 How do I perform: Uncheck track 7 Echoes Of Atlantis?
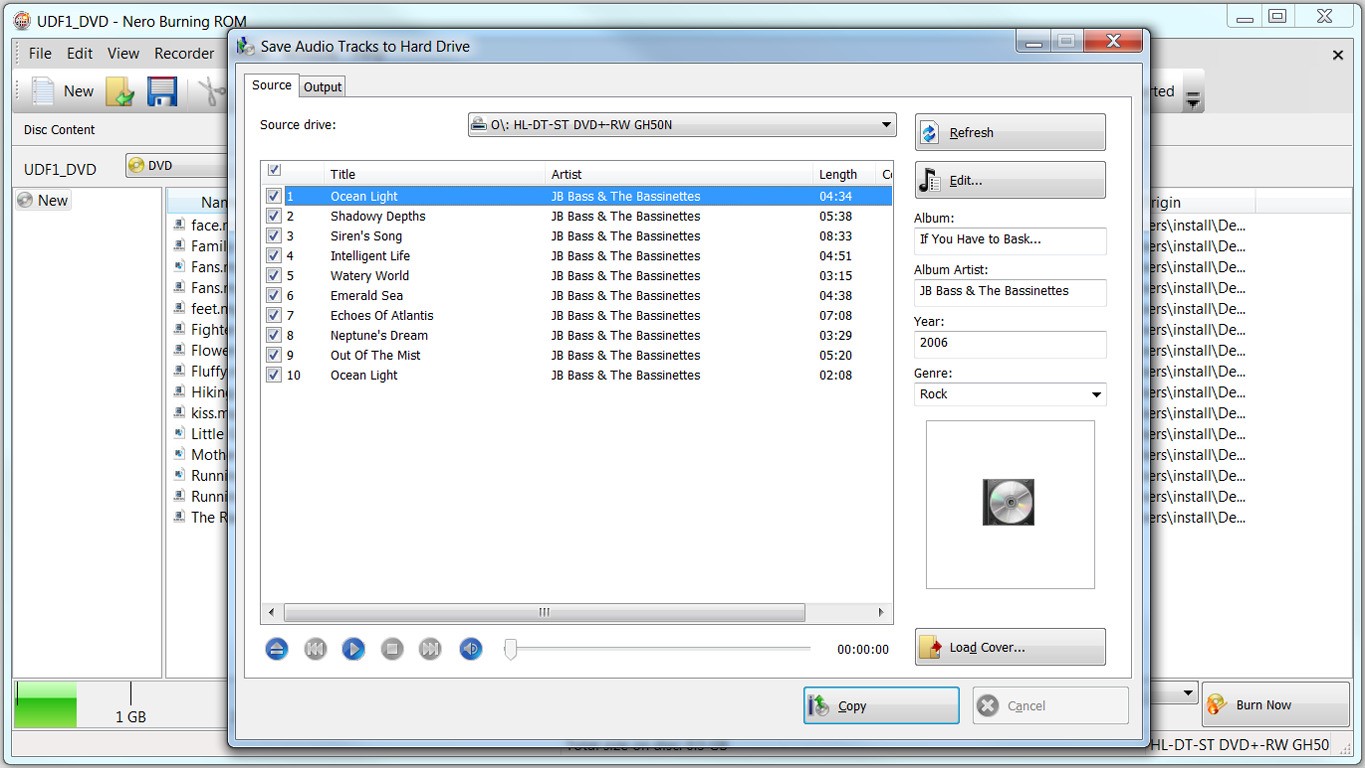coord(273,315)
